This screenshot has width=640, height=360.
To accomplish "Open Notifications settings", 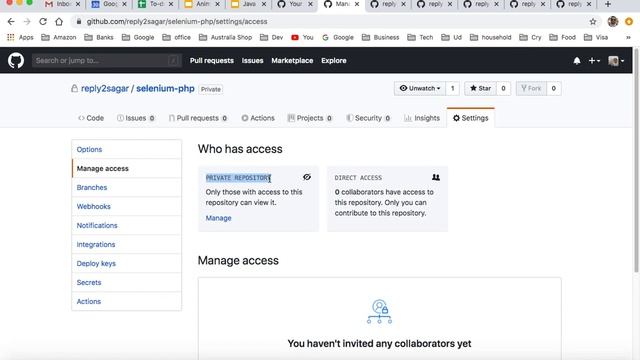I will click(x=127, y=225).
